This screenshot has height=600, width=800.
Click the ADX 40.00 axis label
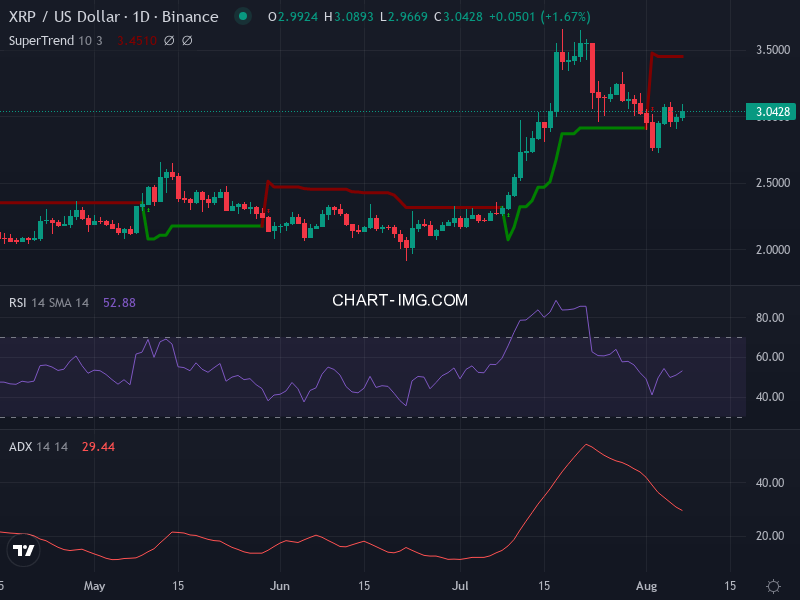pos(769,483)
